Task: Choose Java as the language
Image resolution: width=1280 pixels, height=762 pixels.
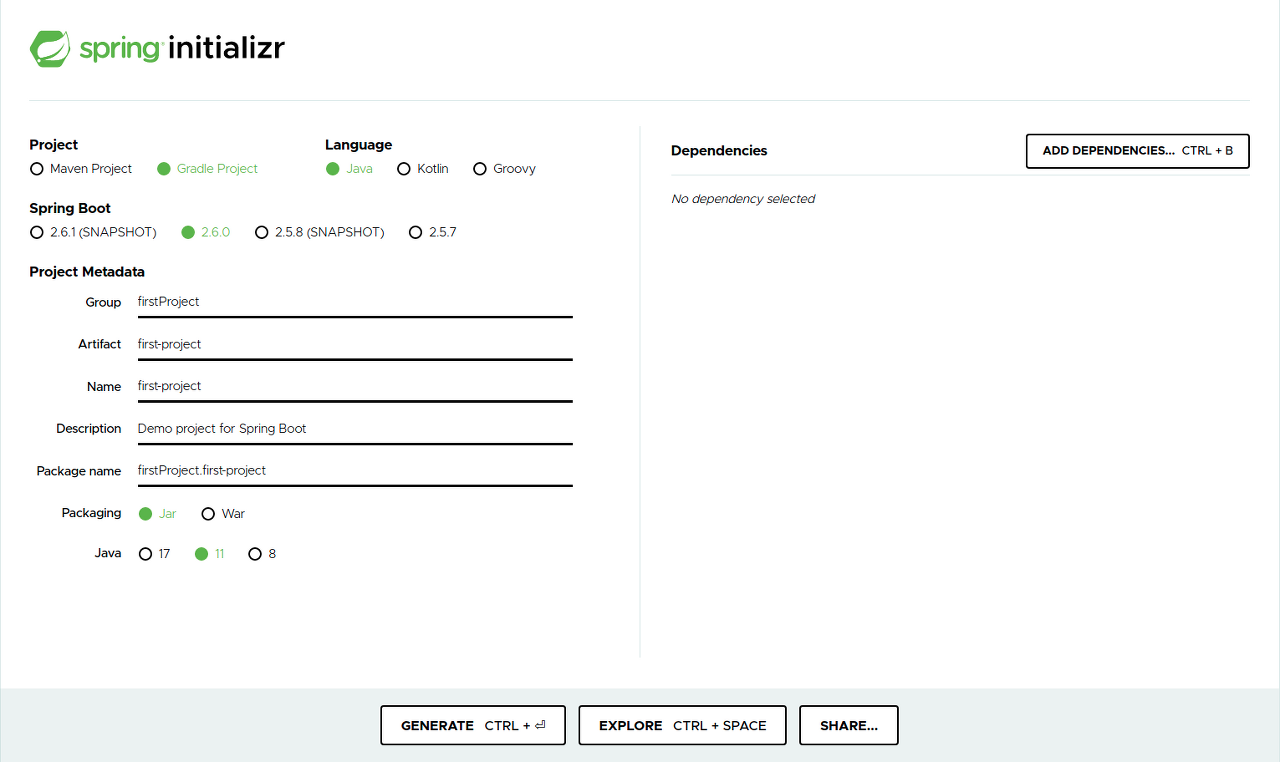Action: coord(349,169)
